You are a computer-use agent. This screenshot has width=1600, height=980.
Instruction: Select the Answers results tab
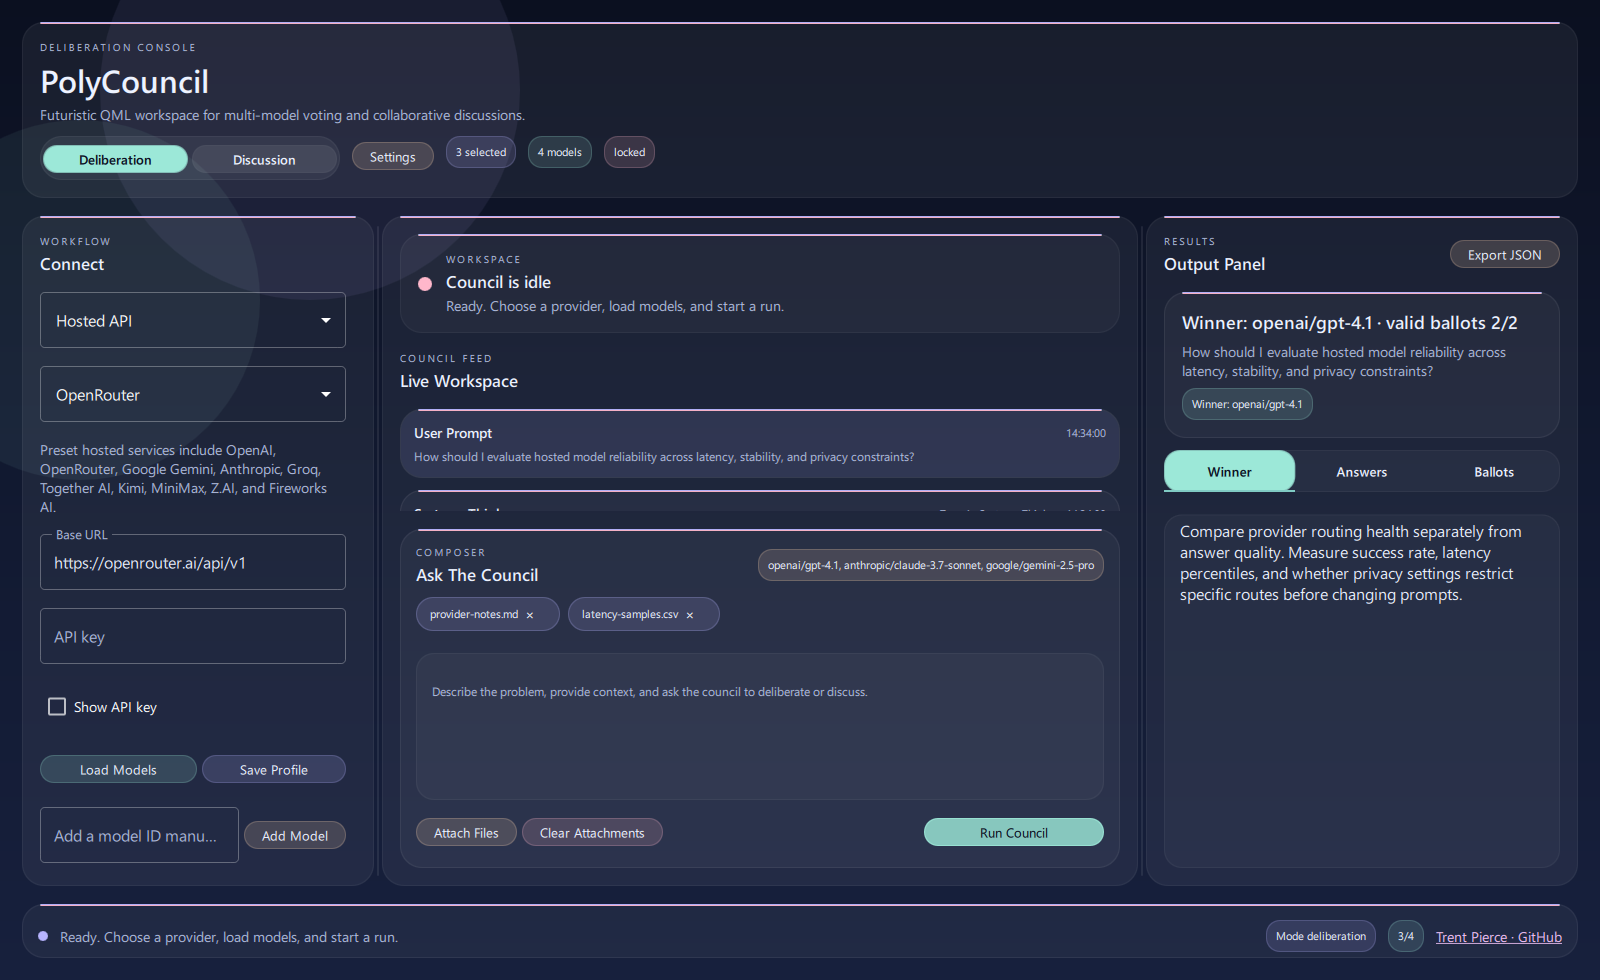(x=1361, y=471)
